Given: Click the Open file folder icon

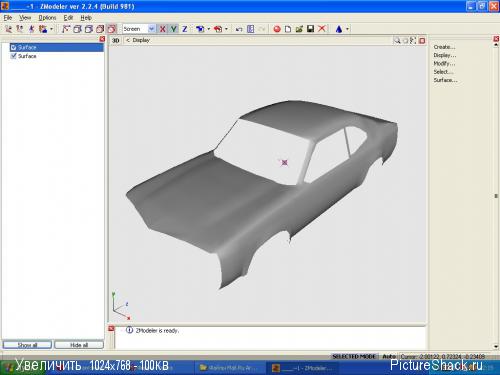Looking at the screenshot, I should [x=299, y=29].
